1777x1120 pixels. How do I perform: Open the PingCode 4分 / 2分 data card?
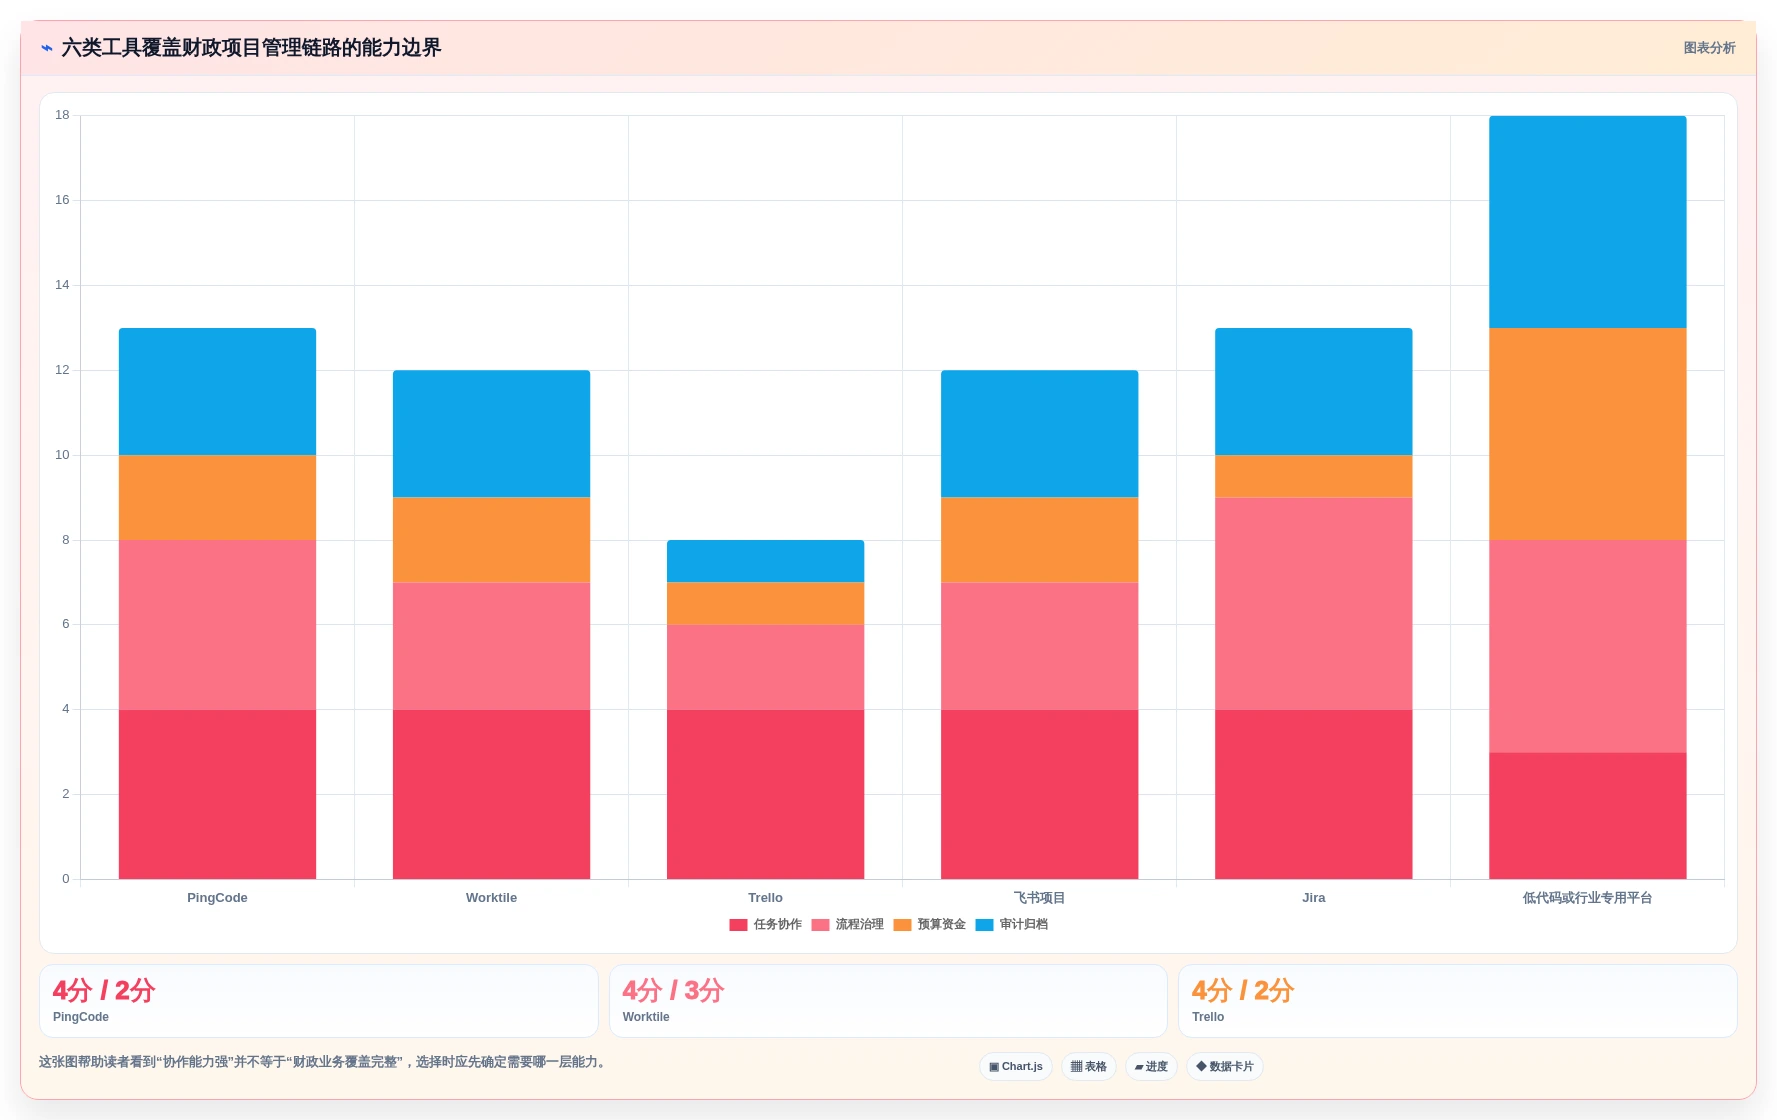pyautogui.click(x=319, y=1001)
